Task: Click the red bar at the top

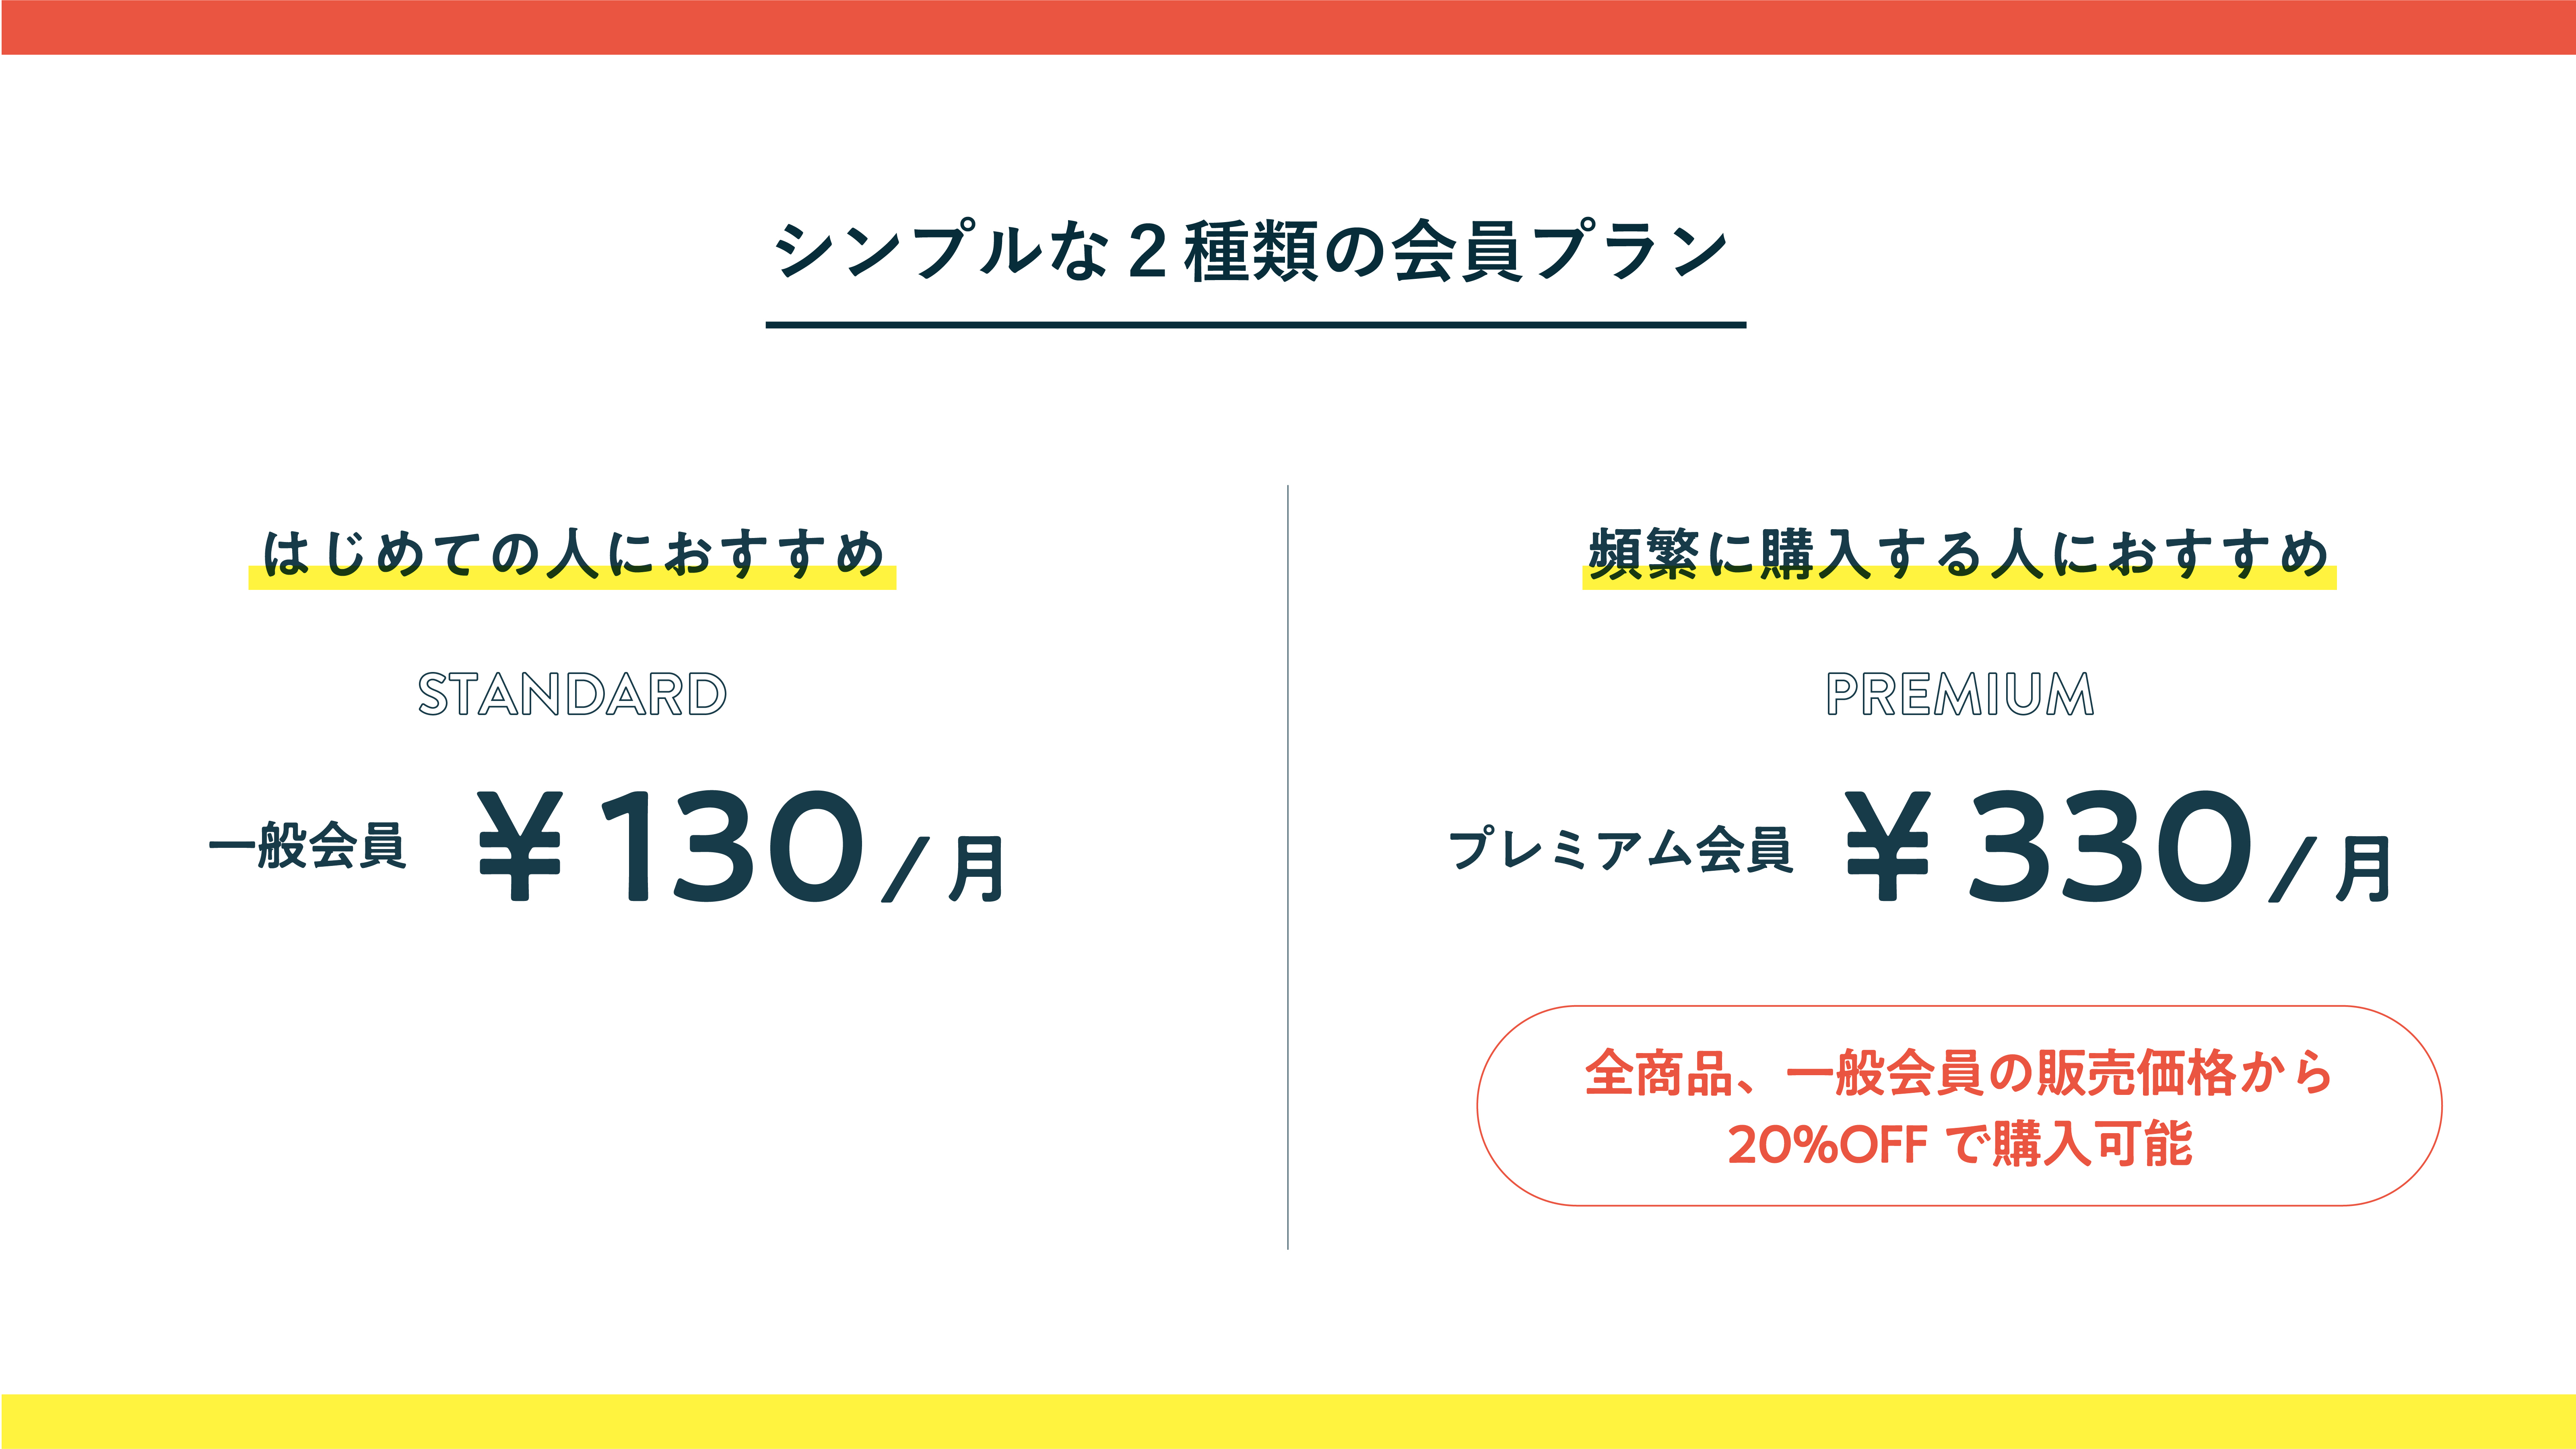Action: 1288,27
